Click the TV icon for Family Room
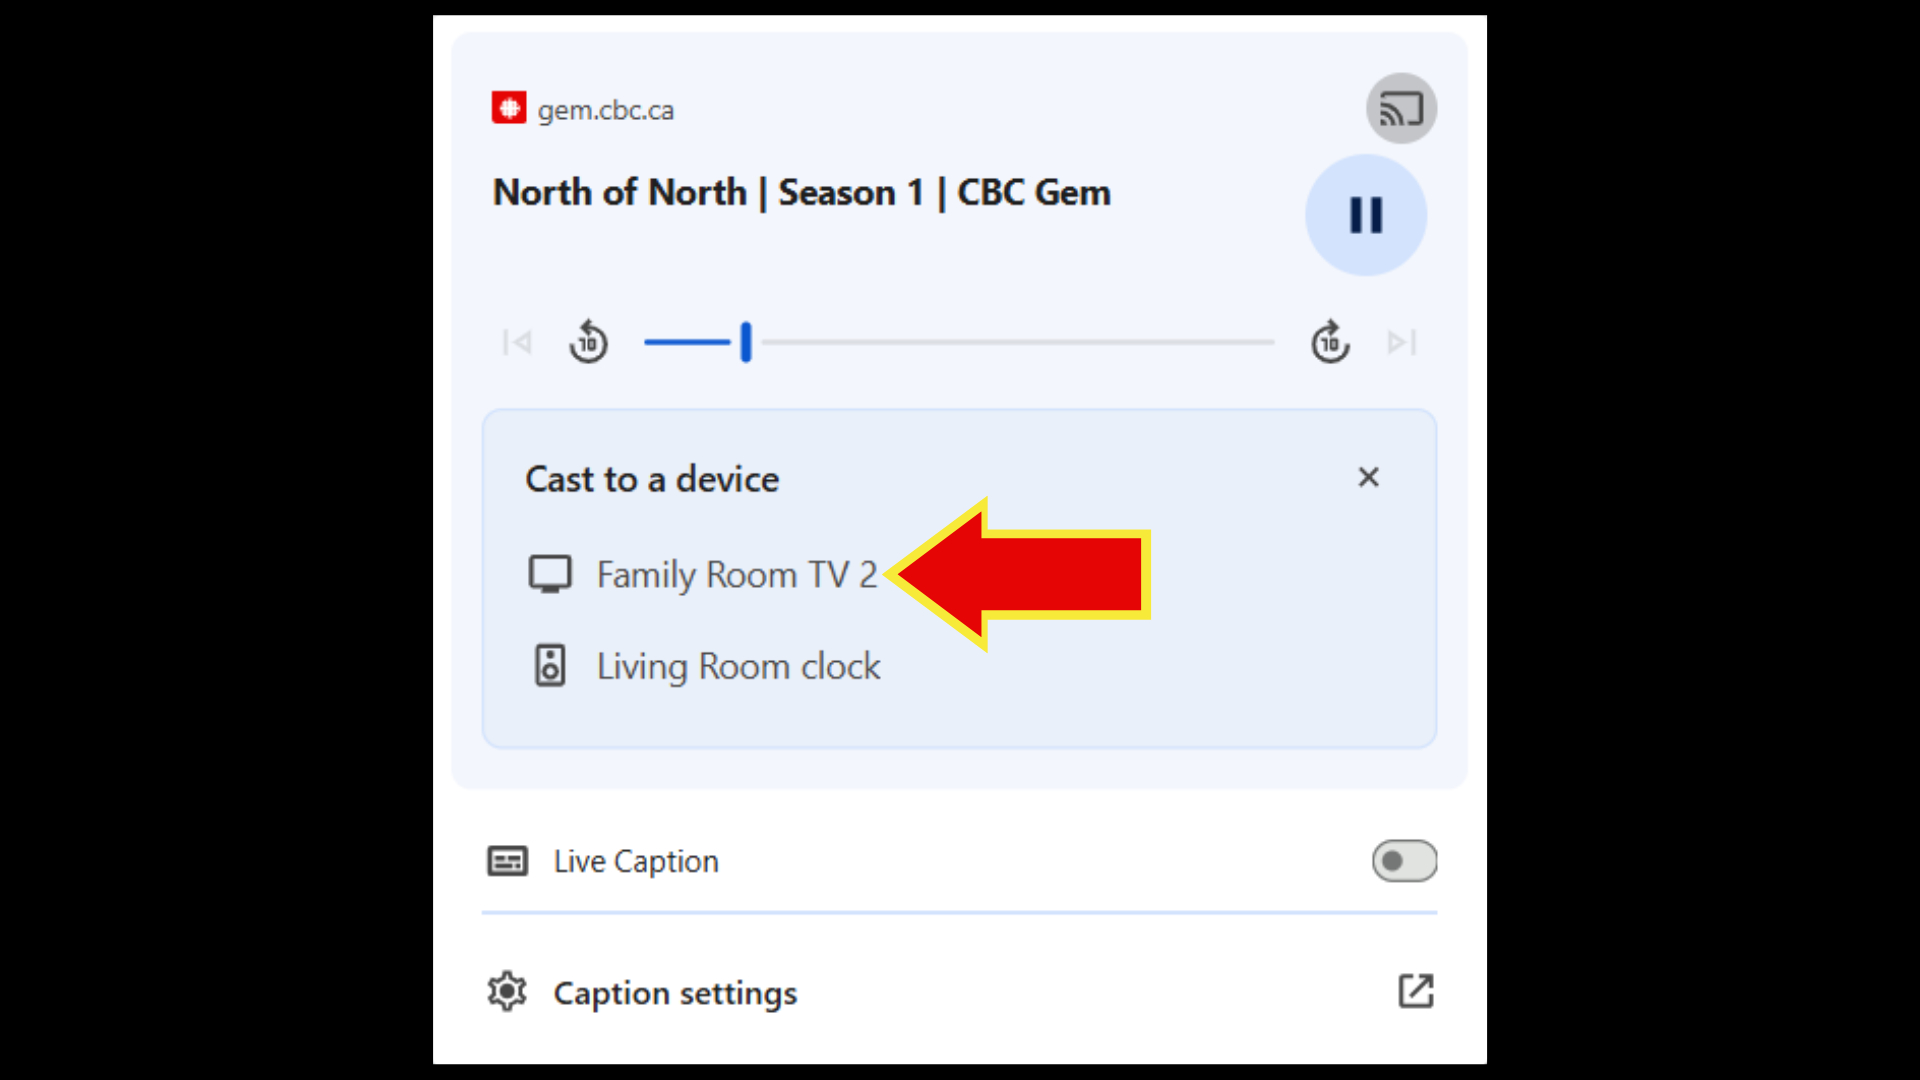The width and height of the screenshot is (1920, 1080). 550,575
